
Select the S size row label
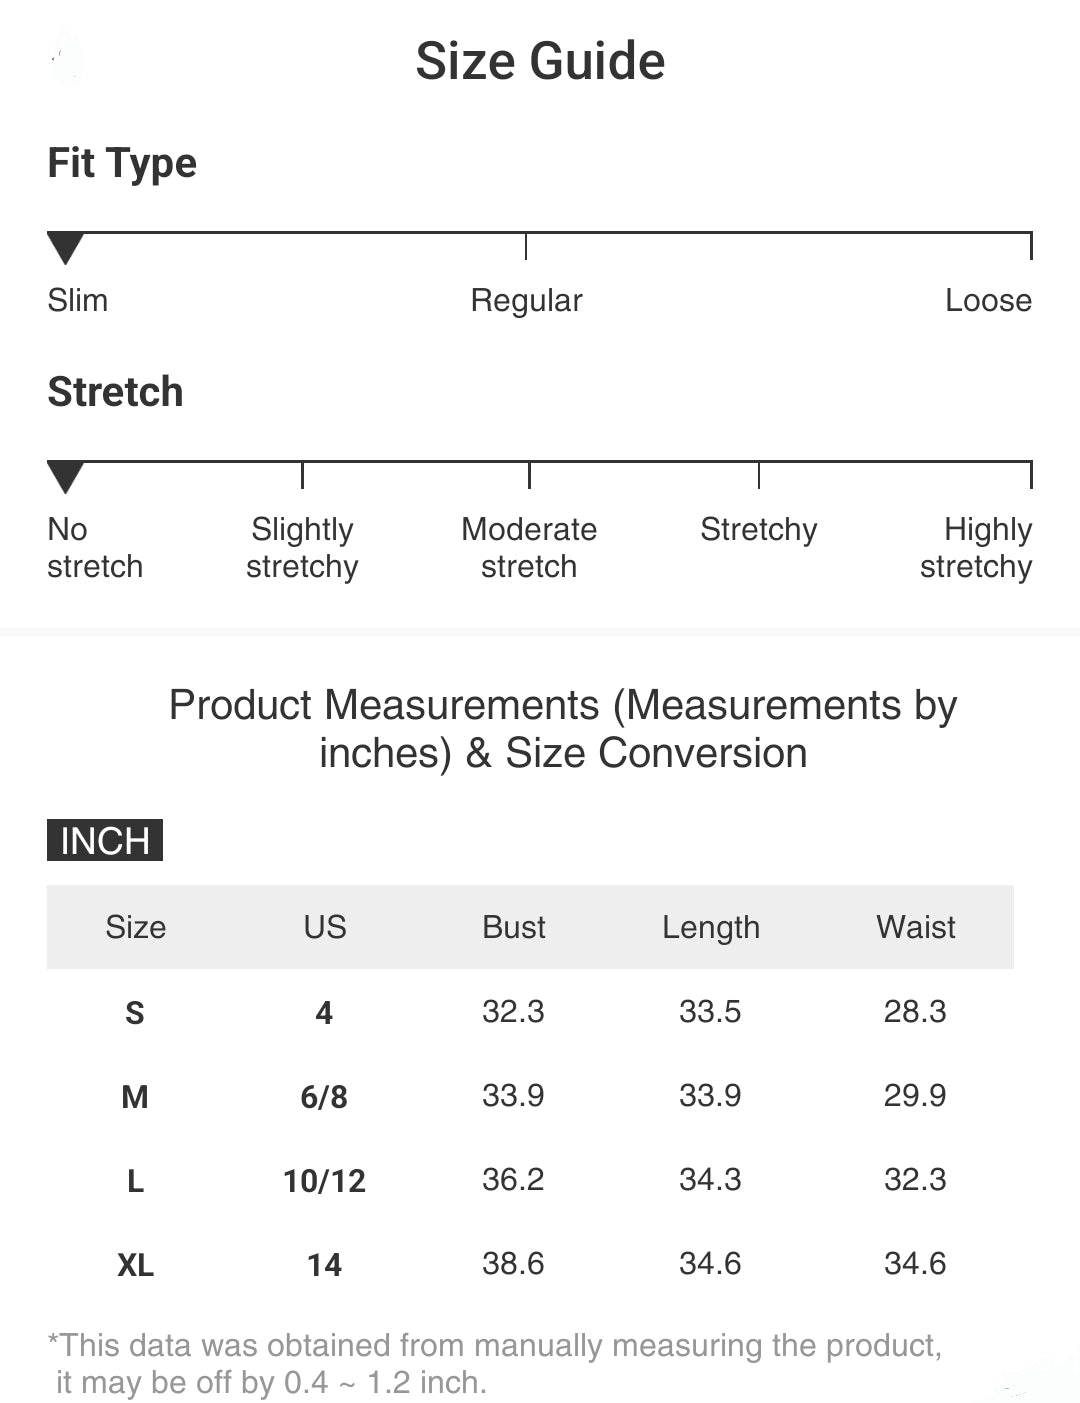click(x=135, y=1013)
